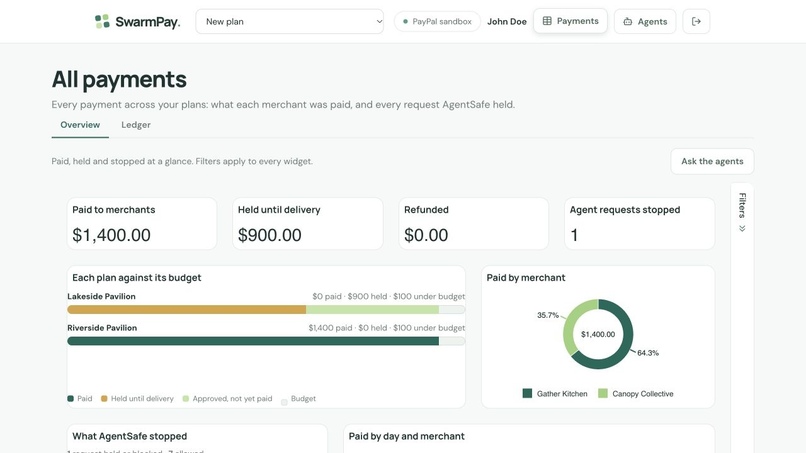
Task: Click the green PayPal sandbox status dot
Action: 405,22
